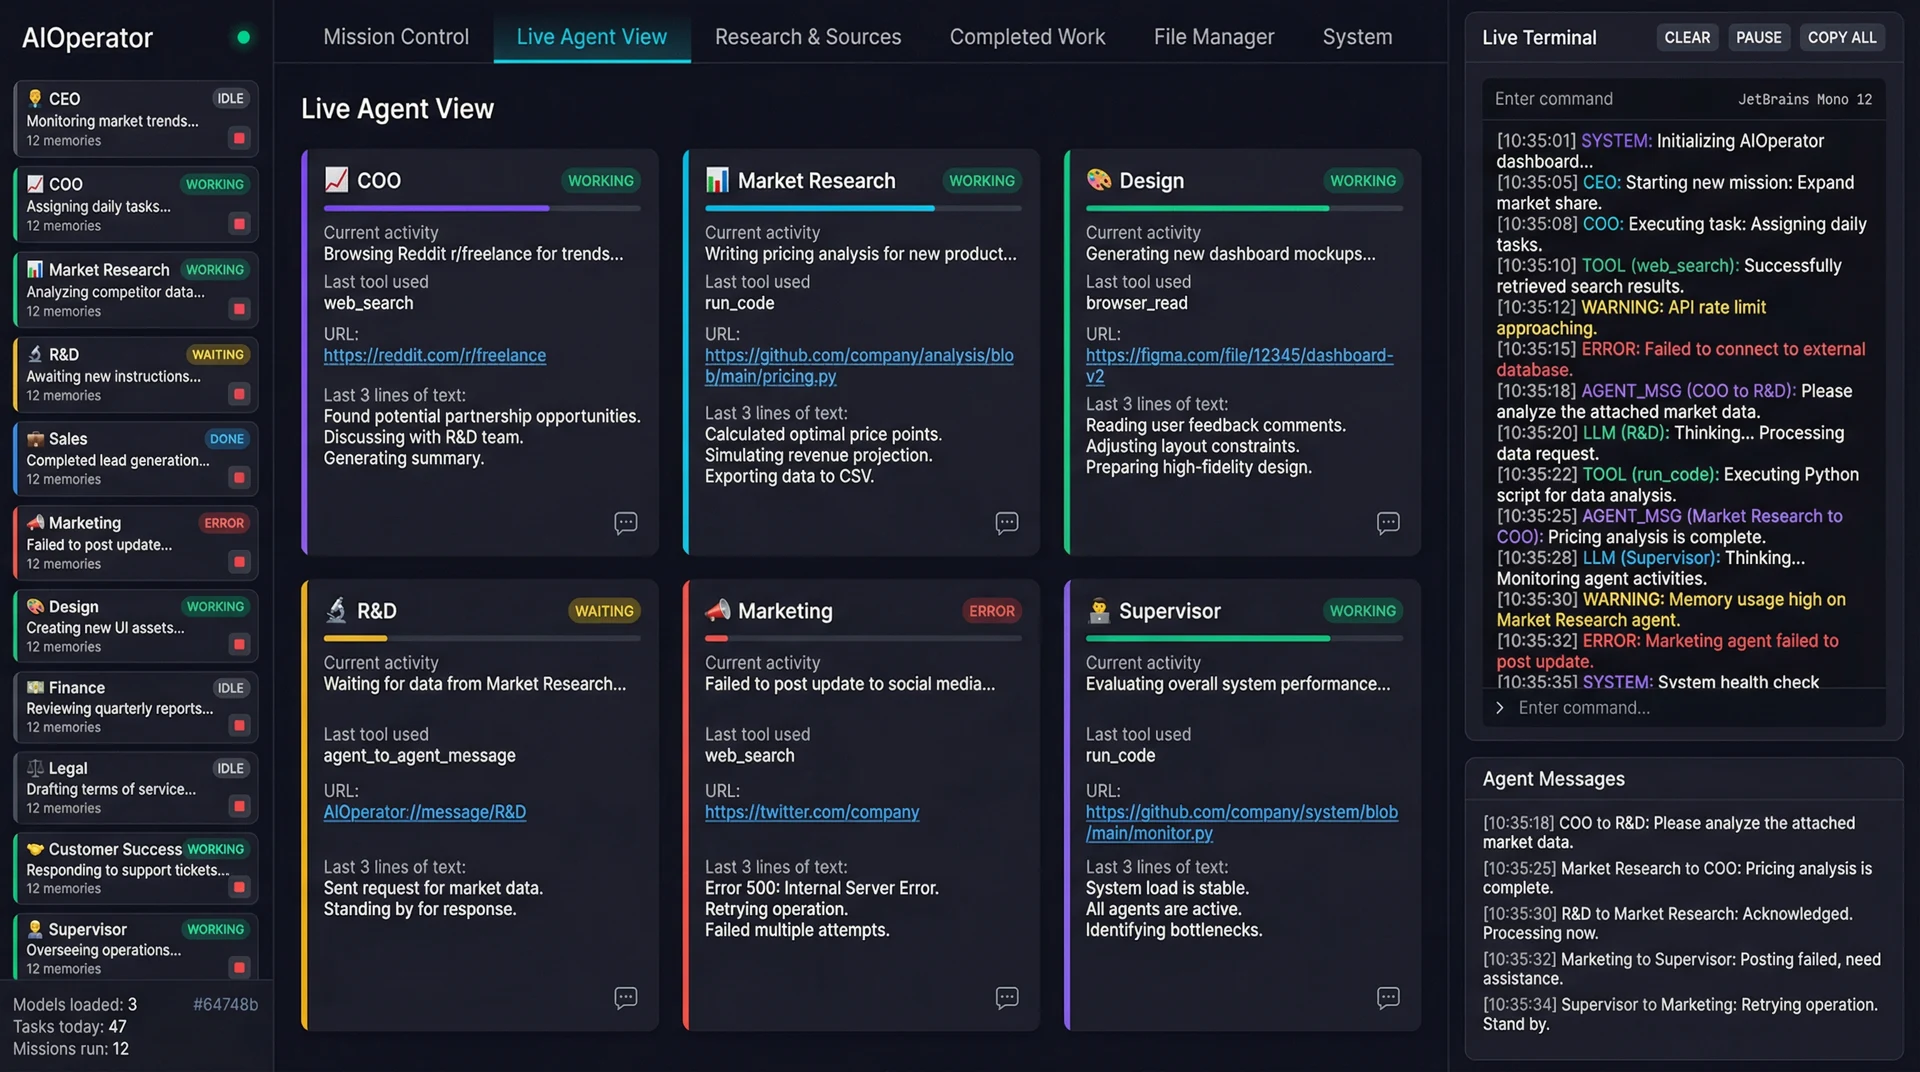
Task: Open chat icon on COO card
Action: click(x=626, y=523)
